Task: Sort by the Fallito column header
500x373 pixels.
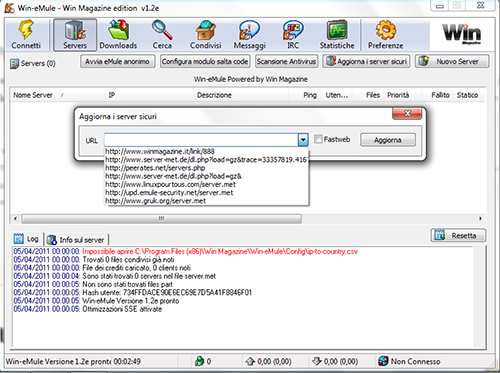Action: click(x=437, y=95)
